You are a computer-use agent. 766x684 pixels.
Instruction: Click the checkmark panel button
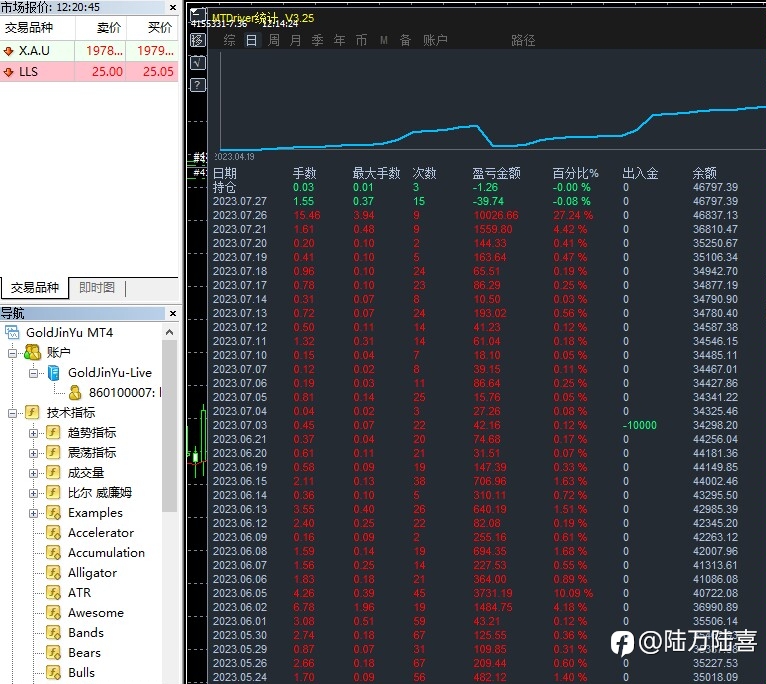(x=198, y=63)
